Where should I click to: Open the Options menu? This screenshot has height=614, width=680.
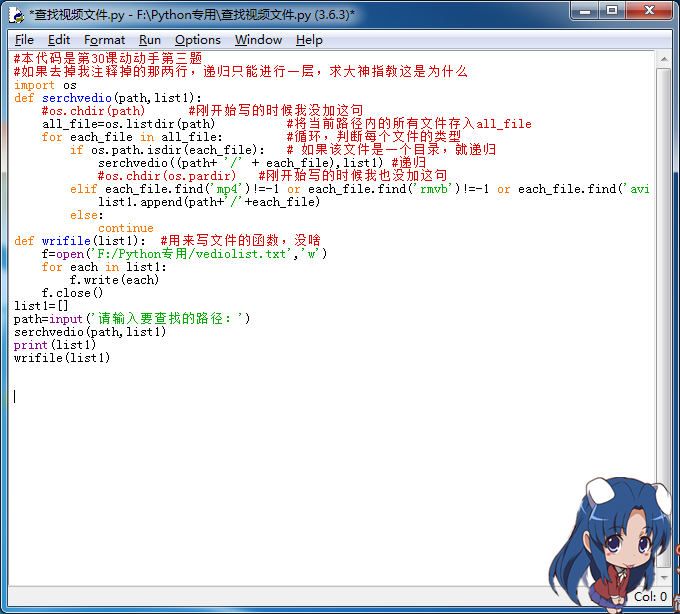tap(197, 40)
